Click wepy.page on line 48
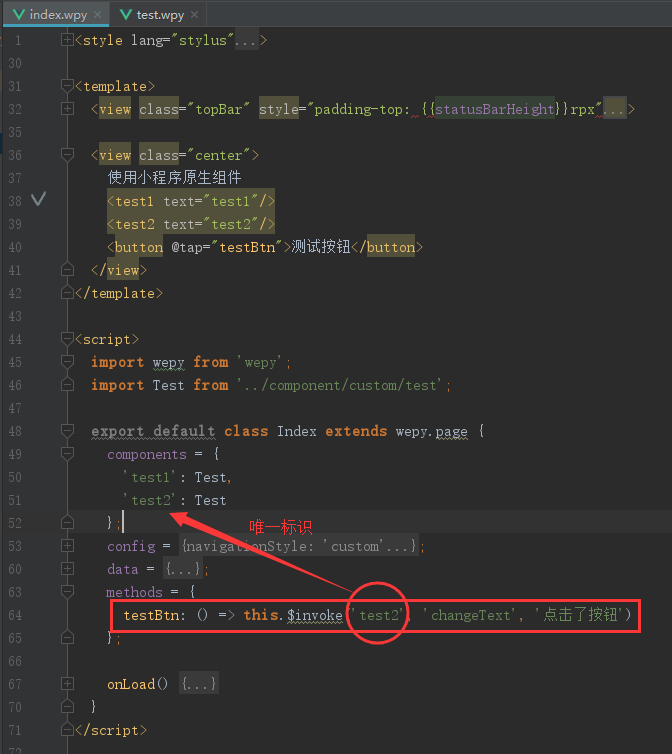The width and height of the screenshot is (672, 754). click(431, 431)
